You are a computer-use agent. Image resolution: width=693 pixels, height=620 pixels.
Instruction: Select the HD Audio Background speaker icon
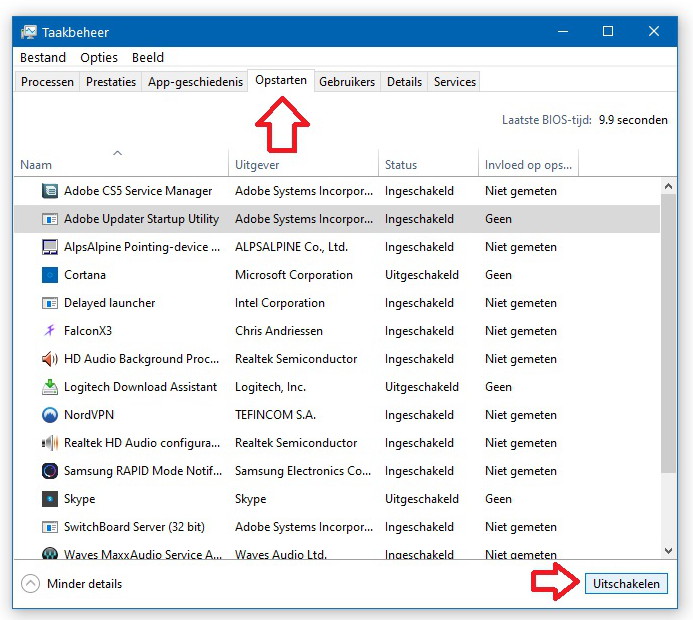(x=50, y=359)
